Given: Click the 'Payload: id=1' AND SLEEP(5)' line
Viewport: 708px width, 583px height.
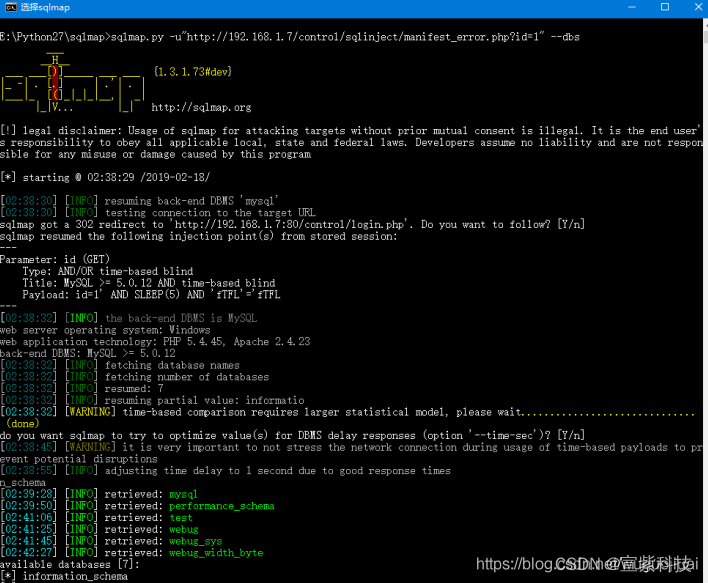Looking at the screenshot, I should [x=151, y=295].
